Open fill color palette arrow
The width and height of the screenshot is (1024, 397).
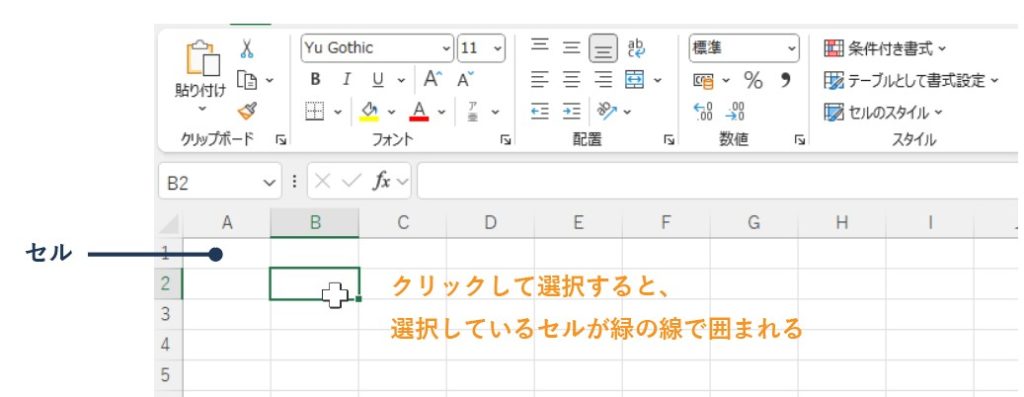tap(391, 112)
